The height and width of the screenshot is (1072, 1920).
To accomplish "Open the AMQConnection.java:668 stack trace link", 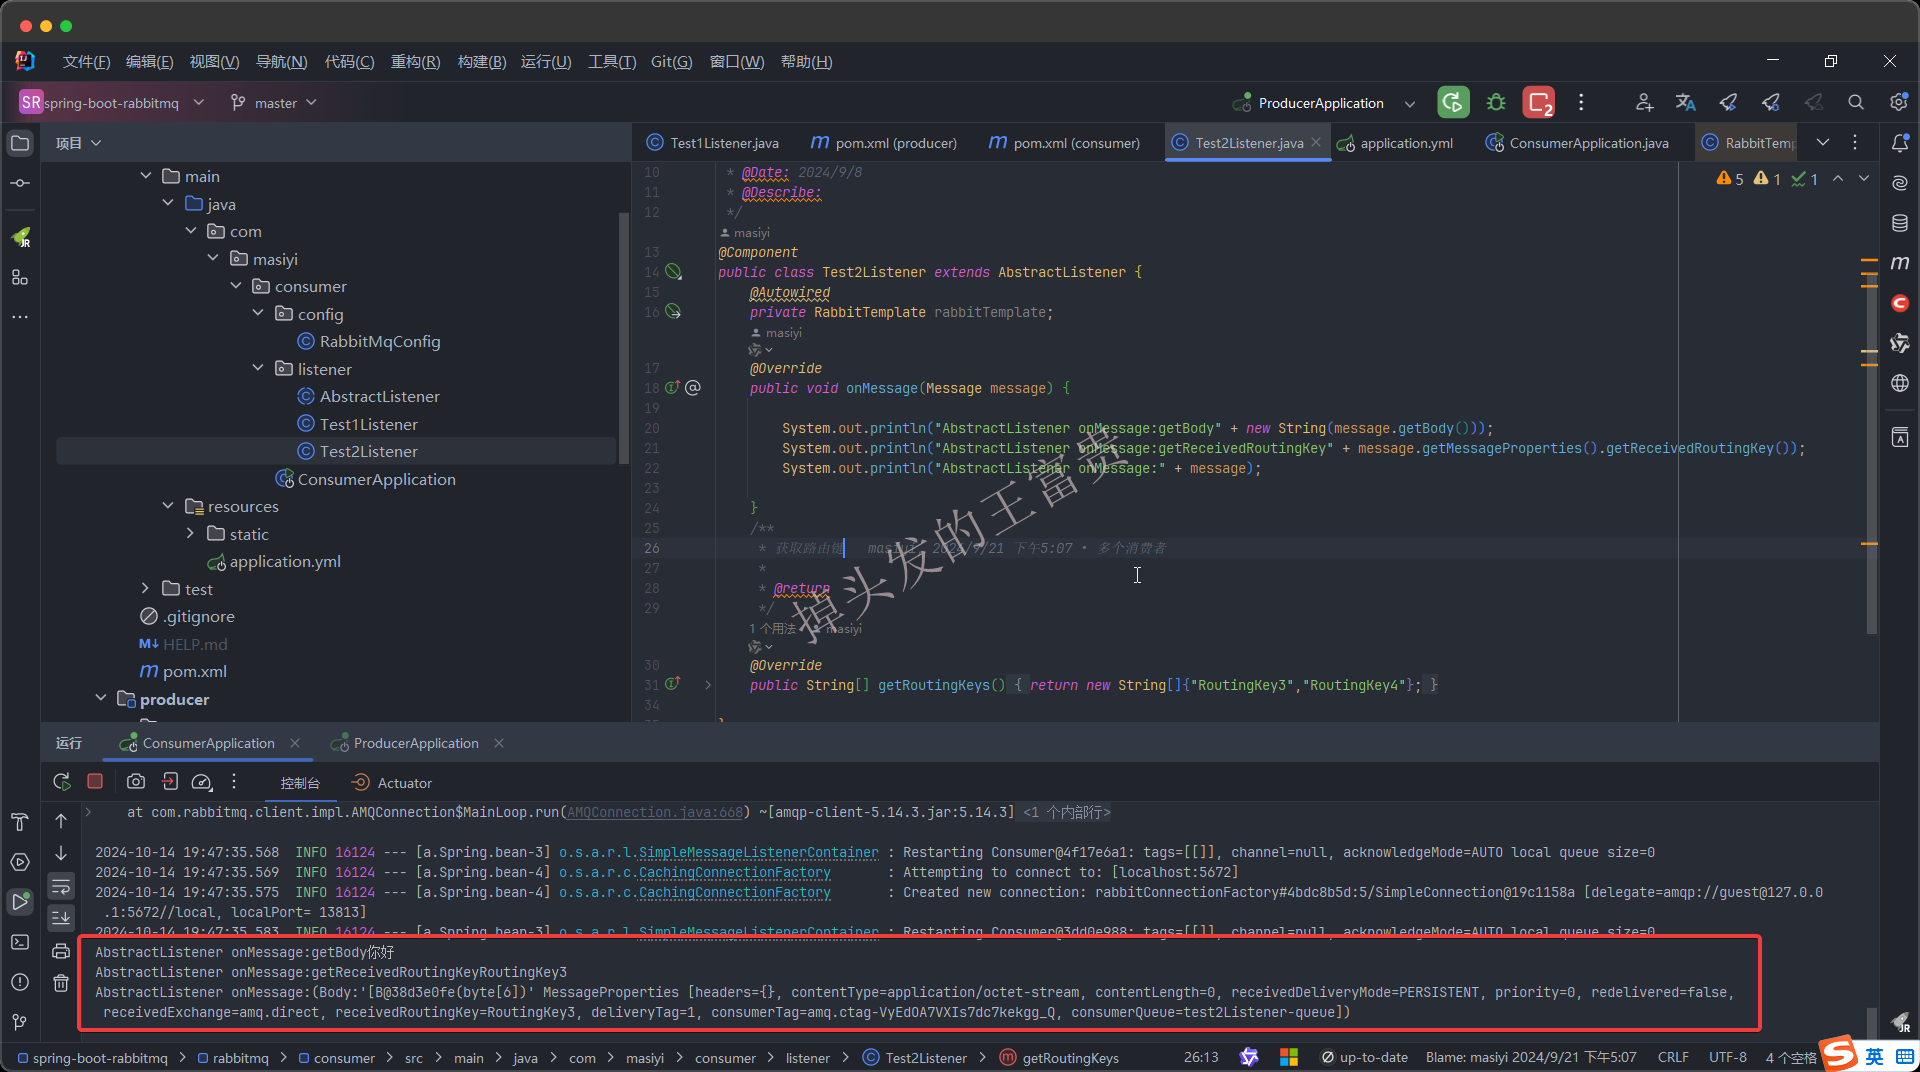I will point(655,812).
